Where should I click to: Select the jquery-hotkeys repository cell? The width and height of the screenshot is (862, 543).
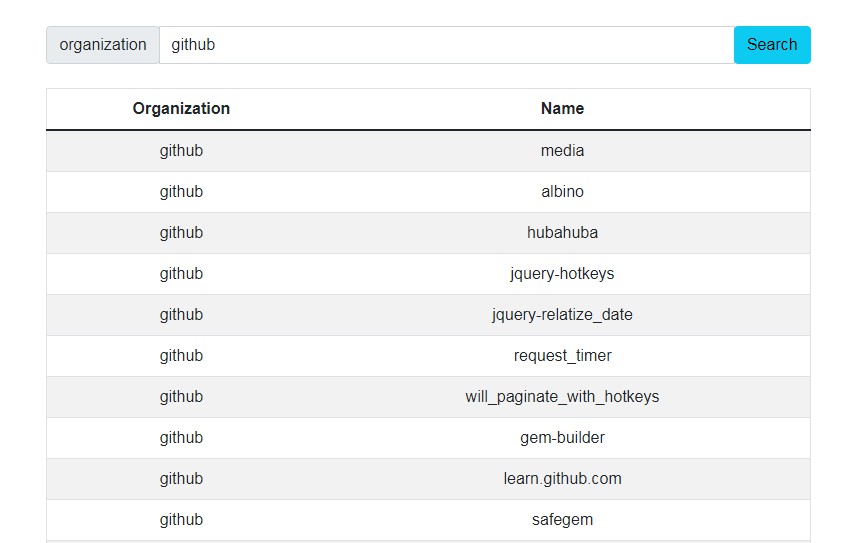point(562,274)
